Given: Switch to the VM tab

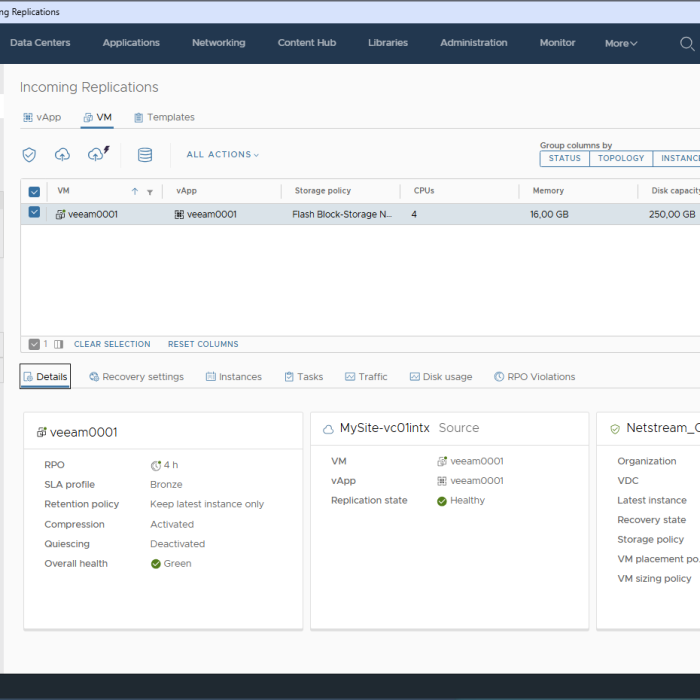Looking at the screenshot, I should pos(97,117).
